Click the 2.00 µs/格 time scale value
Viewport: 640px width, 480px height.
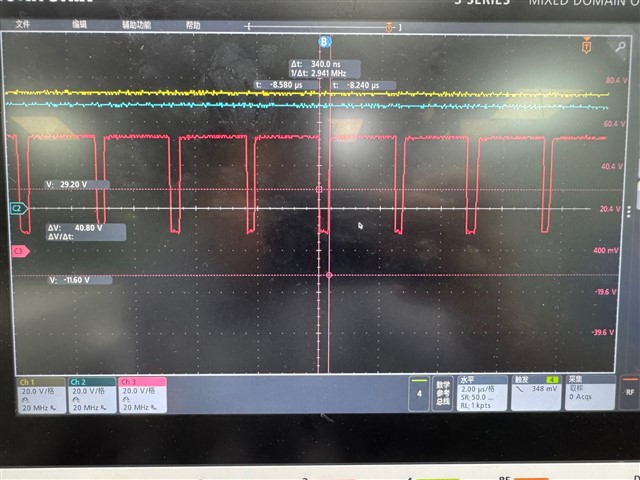pos(478,389)
